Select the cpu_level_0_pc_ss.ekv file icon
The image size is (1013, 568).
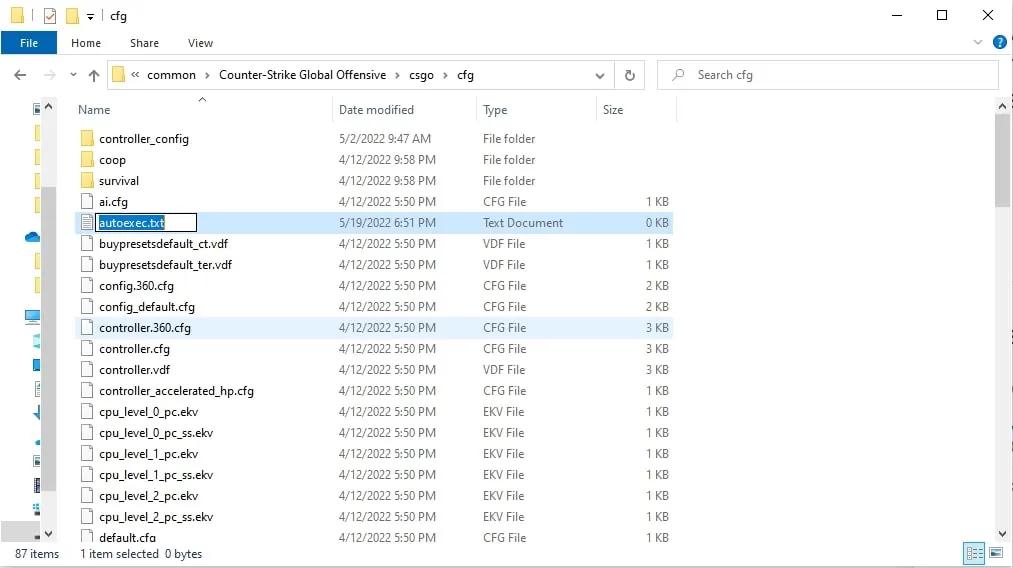(x=87, y=432)
